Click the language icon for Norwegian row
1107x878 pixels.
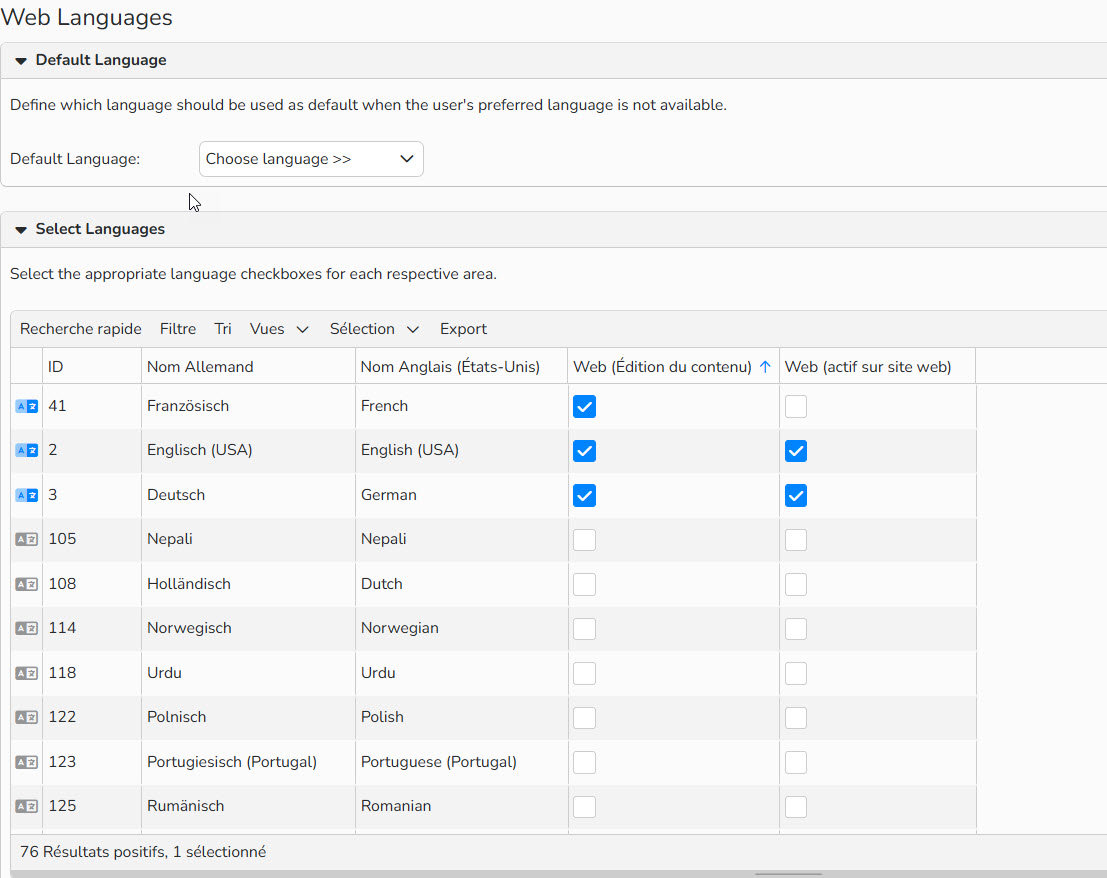point(27,628)
